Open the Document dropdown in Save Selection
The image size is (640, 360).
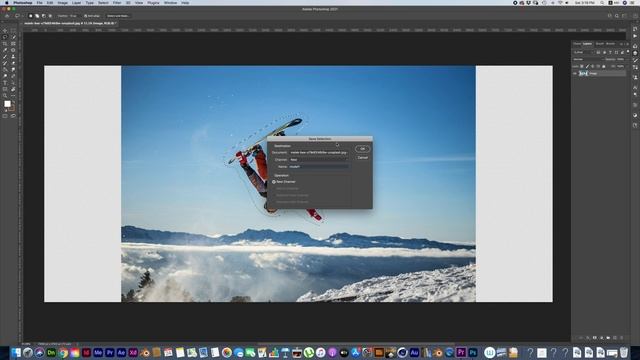[x=319, y=153]
